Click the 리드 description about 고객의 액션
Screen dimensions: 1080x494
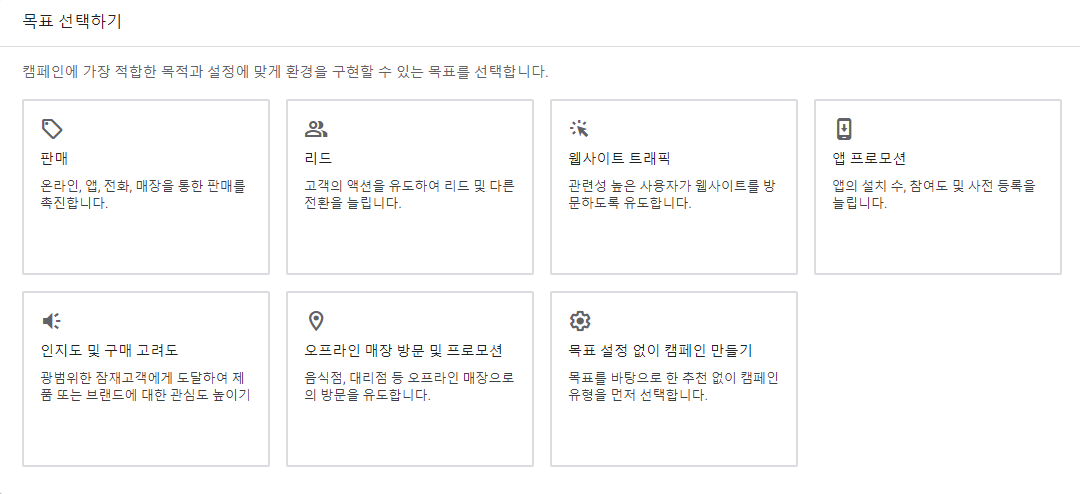click(x=410, y=195)
